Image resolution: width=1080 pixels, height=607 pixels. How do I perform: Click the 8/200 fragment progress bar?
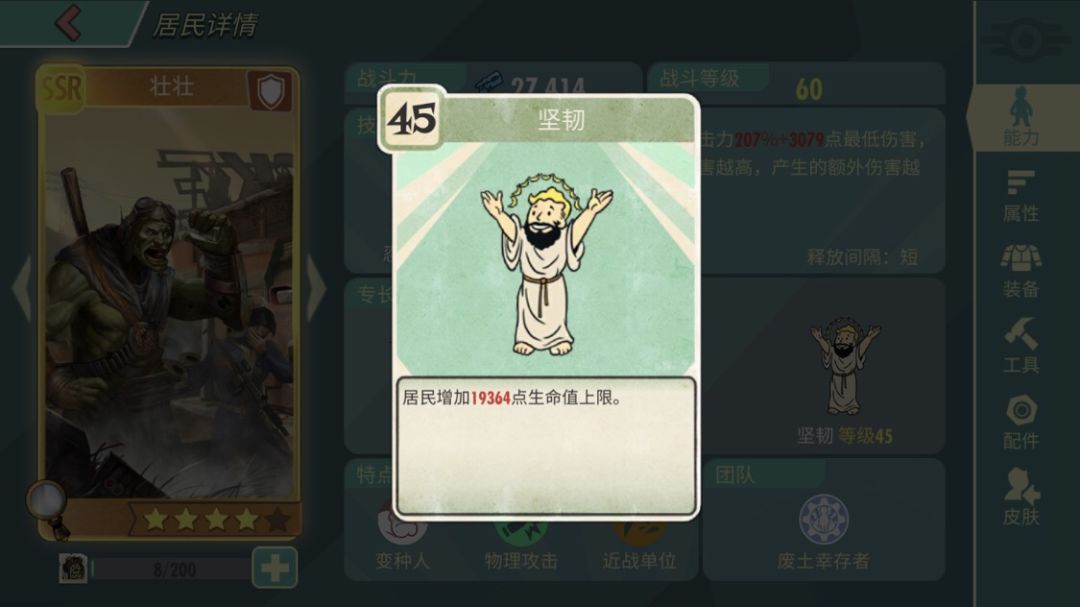(x=172, y=569)
